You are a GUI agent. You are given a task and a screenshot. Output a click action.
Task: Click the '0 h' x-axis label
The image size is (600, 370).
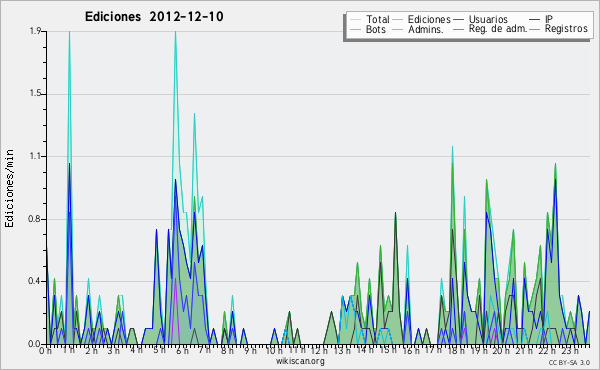46,350
